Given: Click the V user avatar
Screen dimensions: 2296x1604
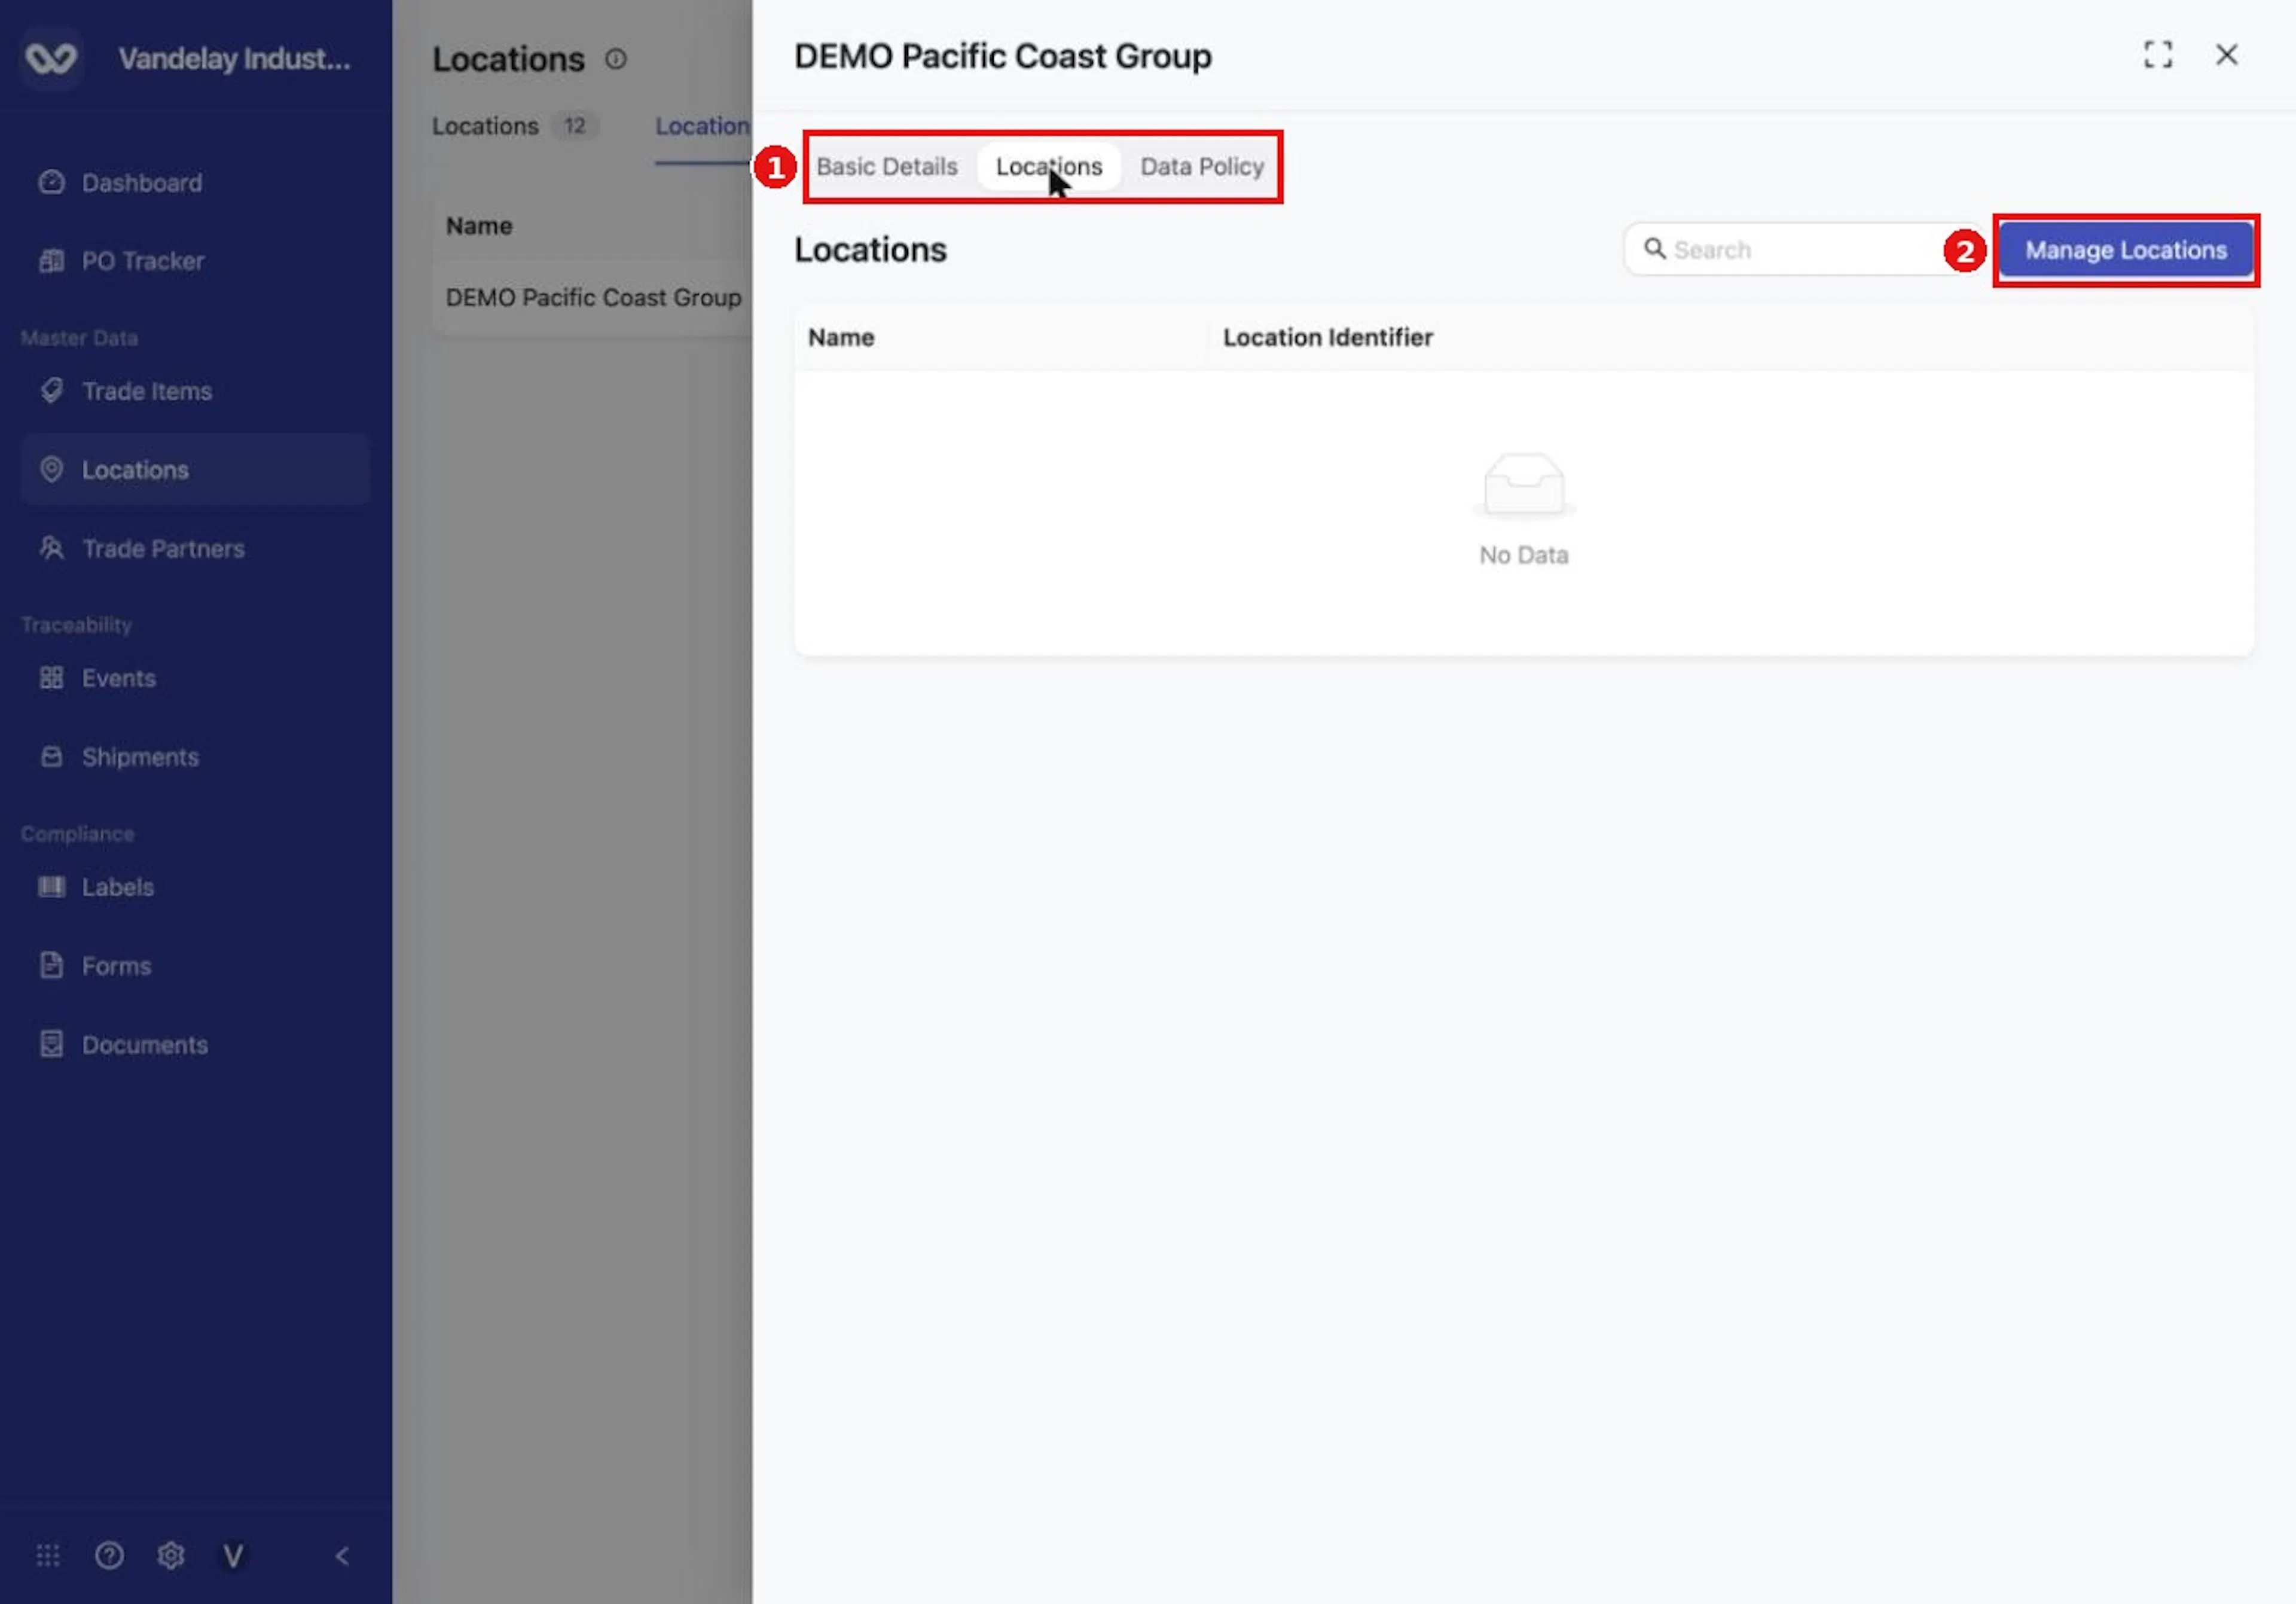Looking at the screenshot, I should 233,1556.
